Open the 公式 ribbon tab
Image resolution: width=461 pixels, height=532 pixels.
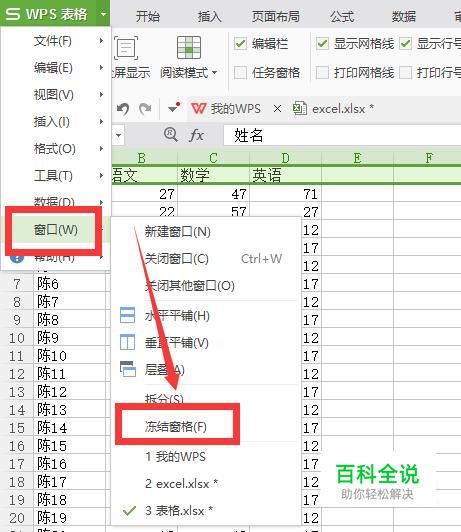(342, 16)
